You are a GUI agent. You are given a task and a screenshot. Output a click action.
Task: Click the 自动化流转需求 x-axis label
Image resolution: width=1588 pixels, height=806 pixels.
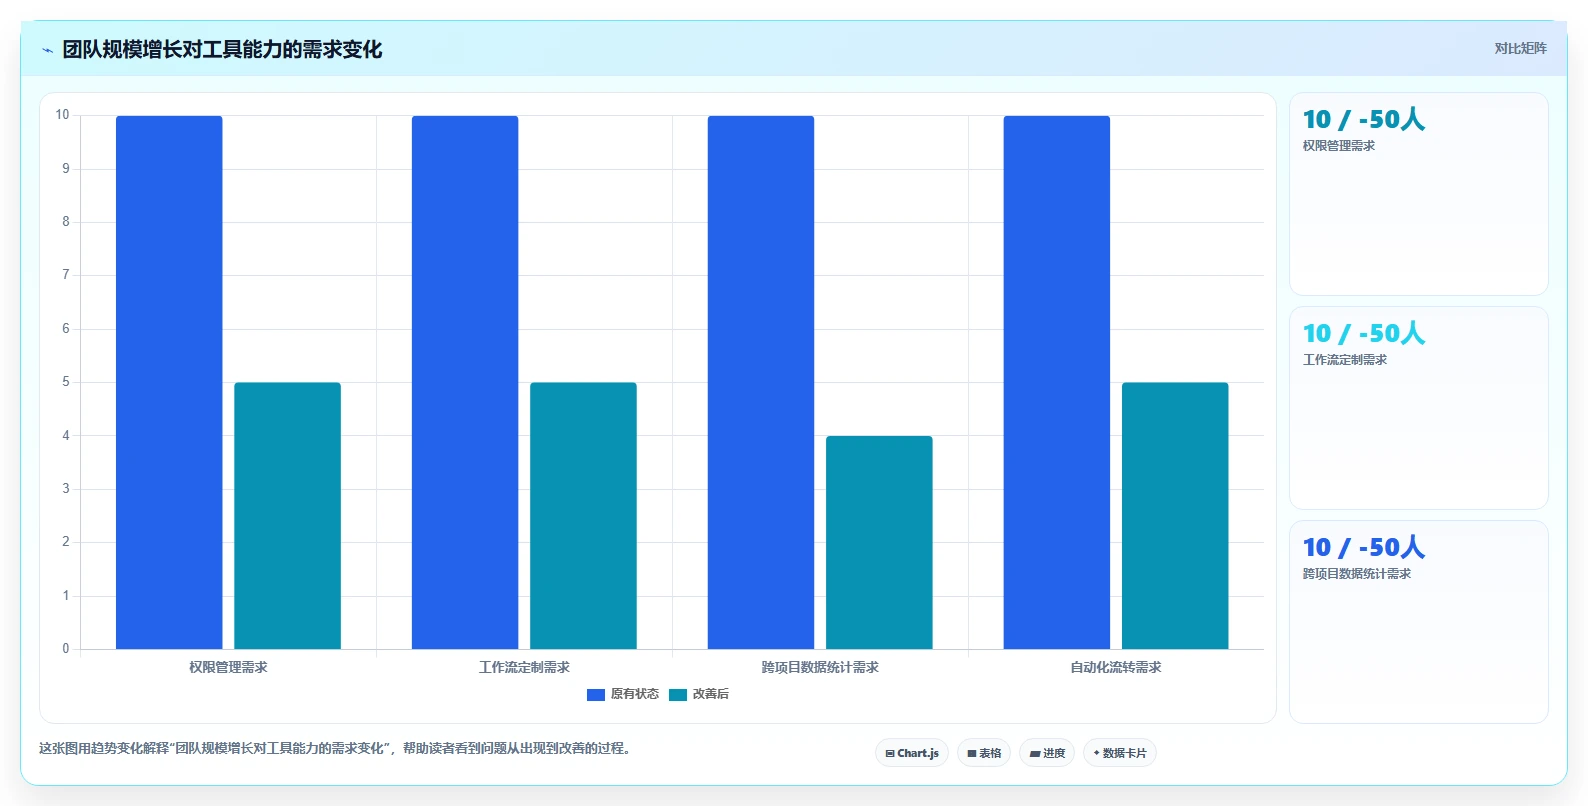[1116, 667]
